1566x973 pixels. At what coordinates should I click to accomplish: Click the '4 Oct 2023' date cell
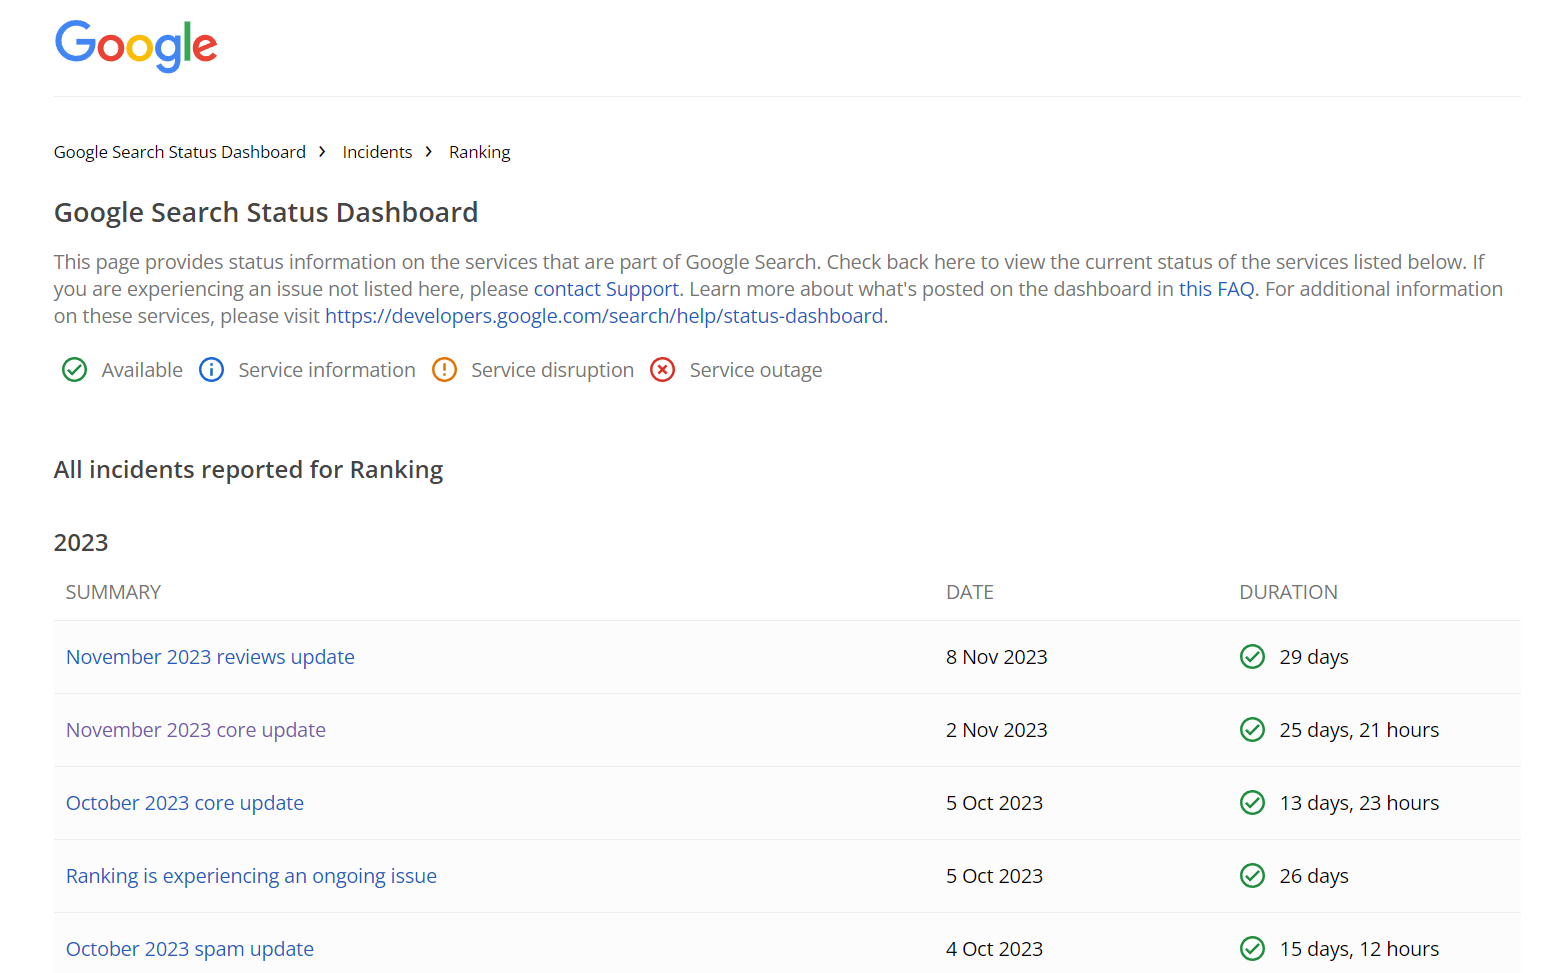[994, 949]
